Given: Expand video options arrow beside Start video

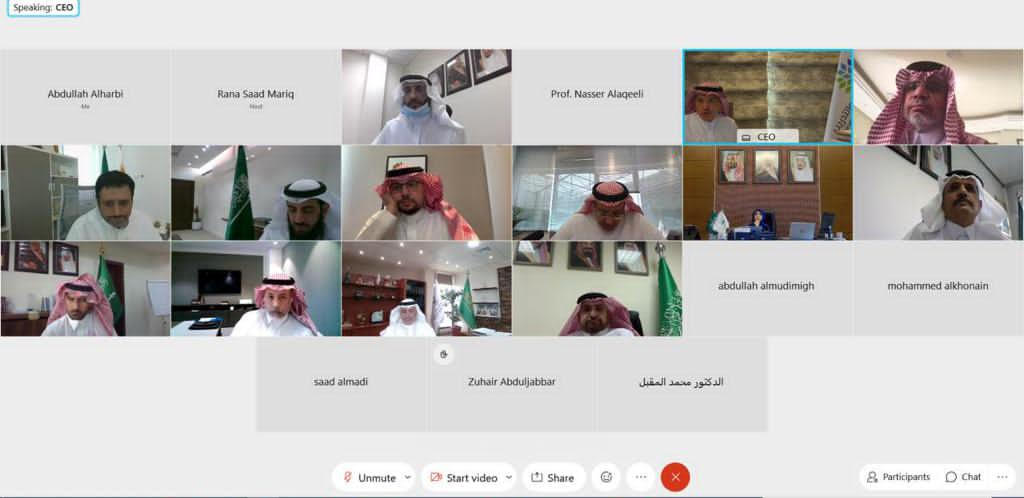Looking at the screenshot, I should coord(509,477).
